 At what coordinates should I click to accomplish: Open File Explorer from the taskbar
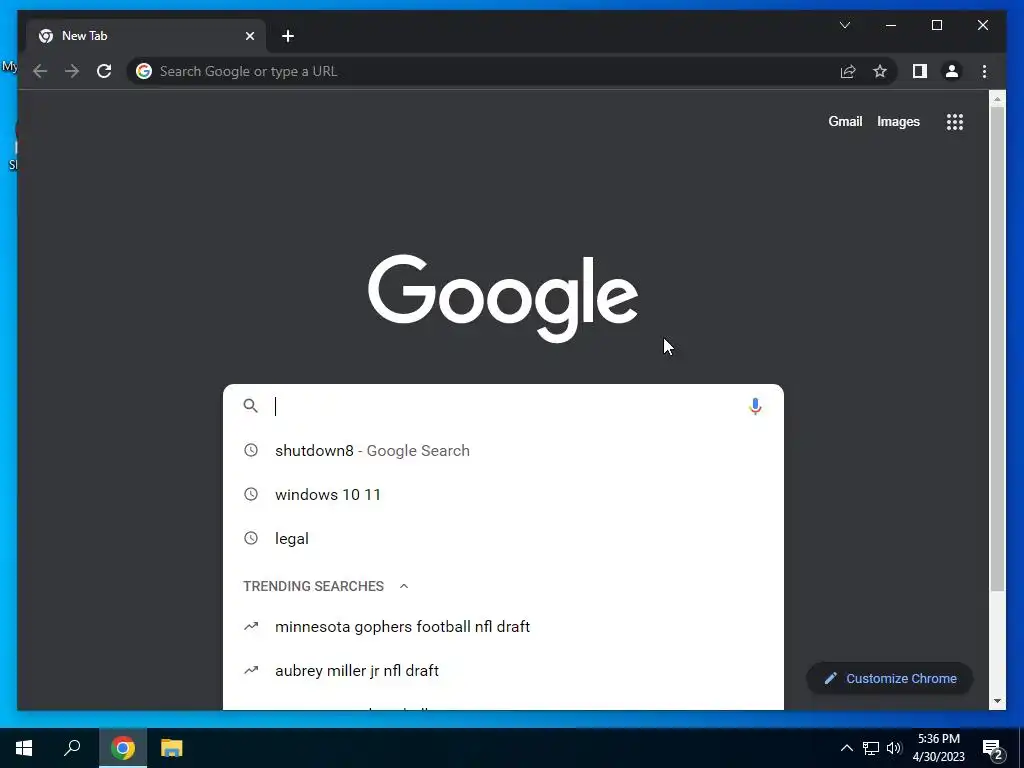172,748
